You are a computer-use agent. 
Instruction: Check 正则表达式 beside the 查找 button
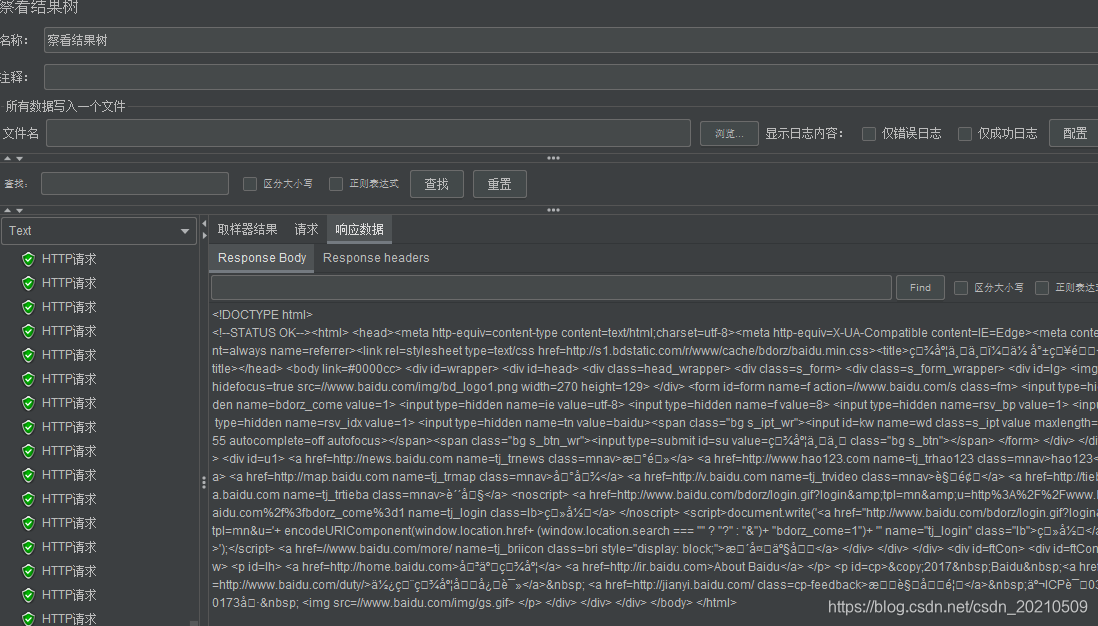(x=335, y=184)
